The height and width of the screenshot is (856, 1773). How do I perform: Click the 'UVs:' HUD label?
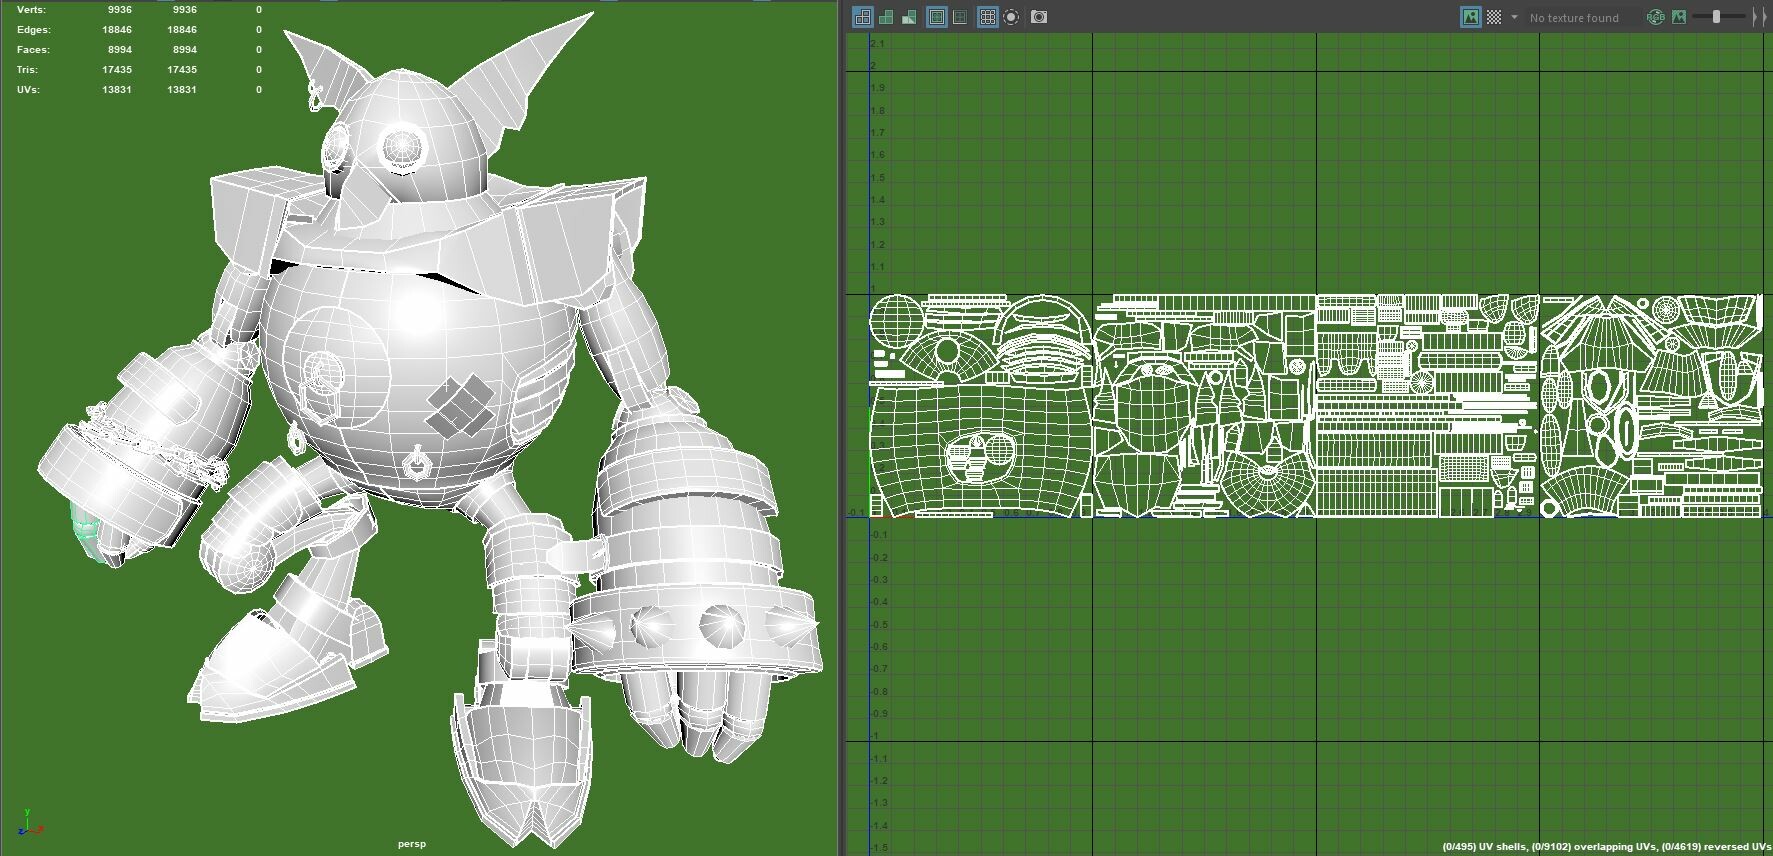[x=28, y=89]
